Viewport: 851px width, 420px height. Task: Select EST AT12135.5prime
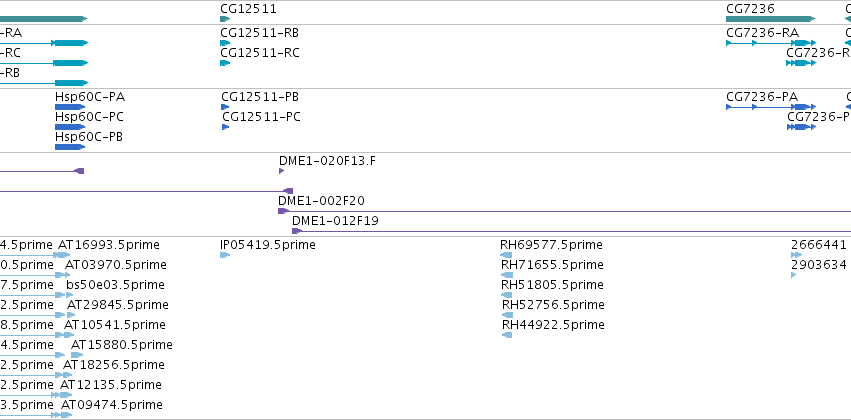click(x=111, y=385)
